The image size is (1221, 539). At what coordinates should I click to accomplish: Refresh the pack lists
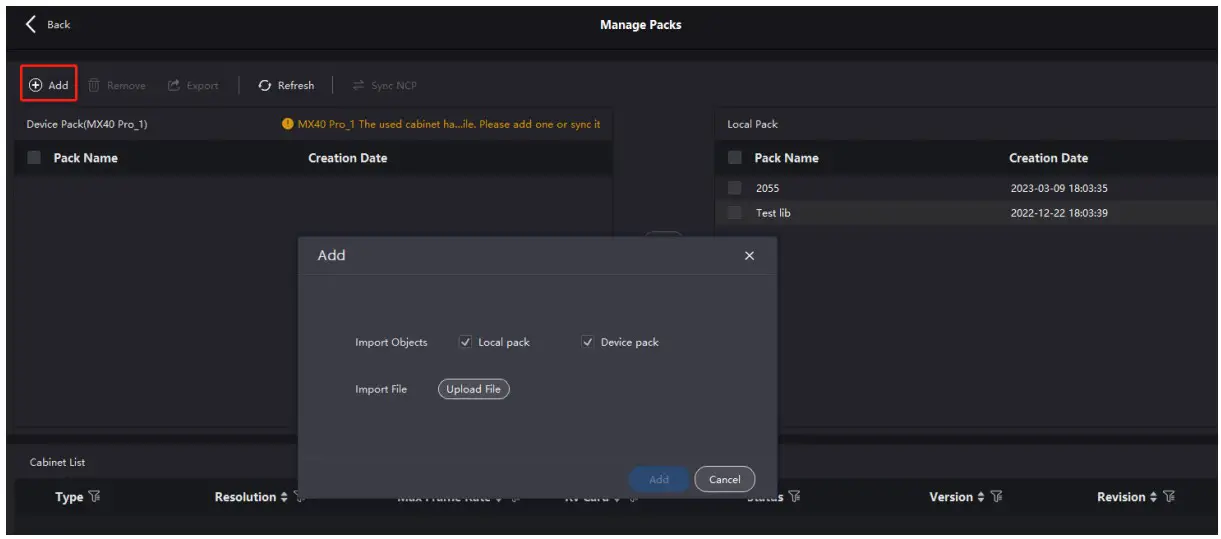286,86
